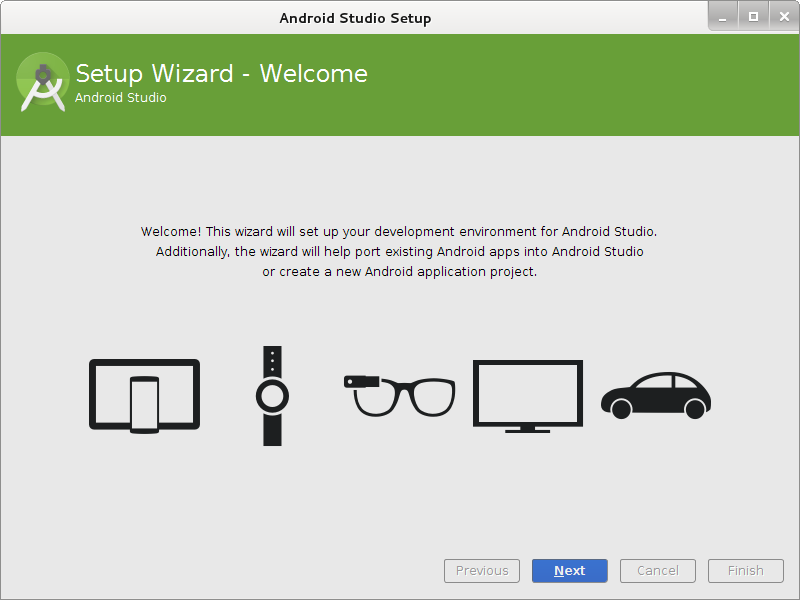Viewport: 800px width, 600px height.
Task: Click the Next button
Action: (x=569, y=570)
